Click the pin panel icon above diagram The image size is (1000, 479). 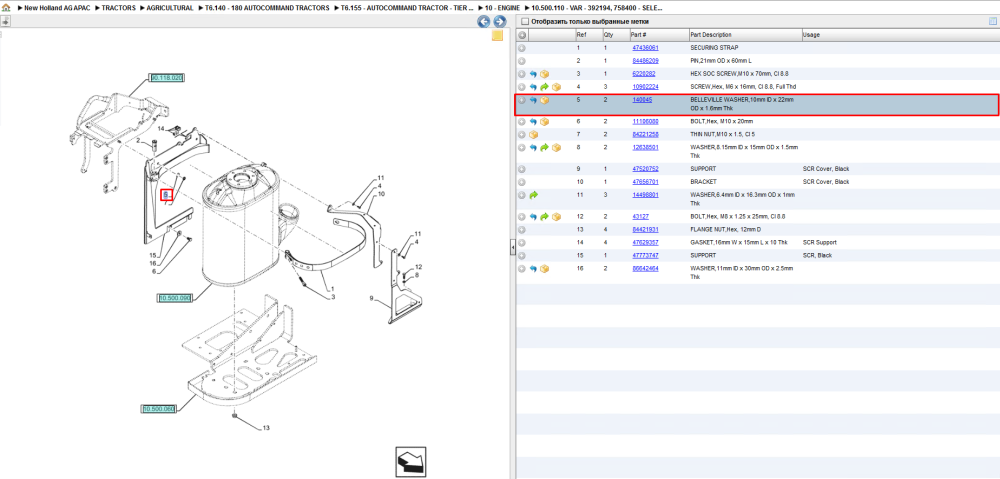coord(5,21)
